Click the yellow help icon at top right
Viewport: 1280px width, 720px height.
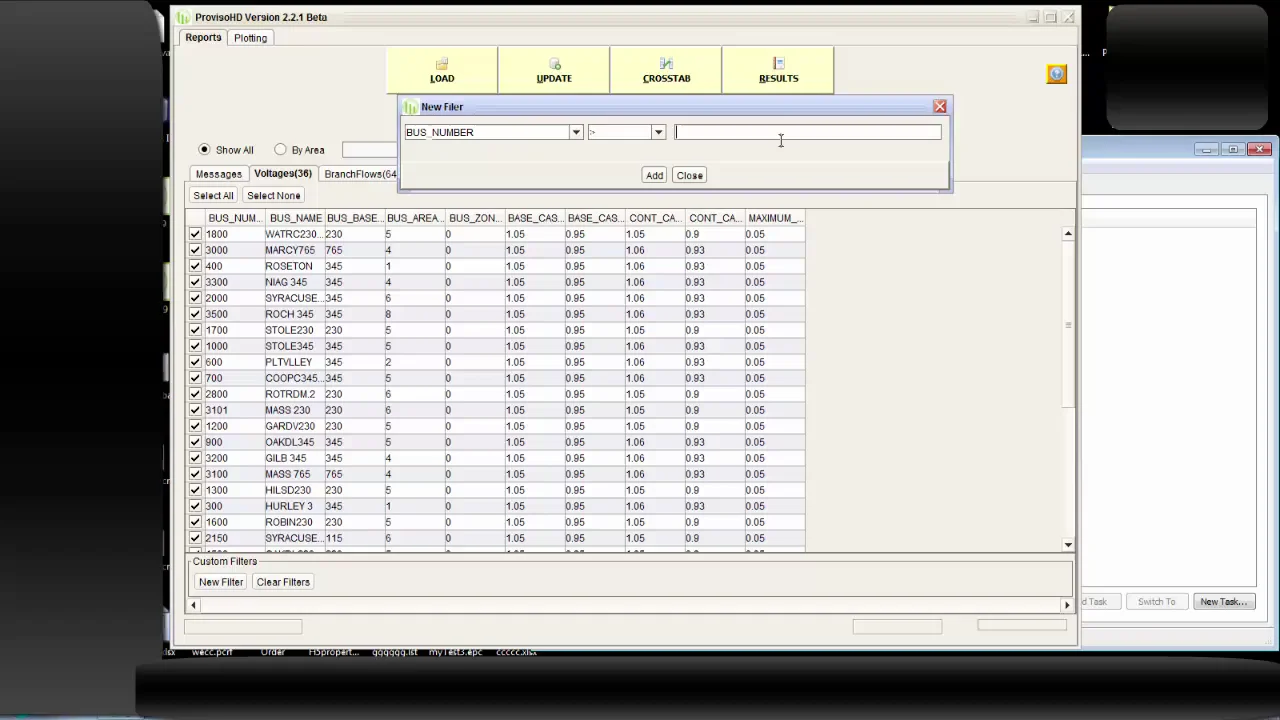click(x=1057, y=74)
